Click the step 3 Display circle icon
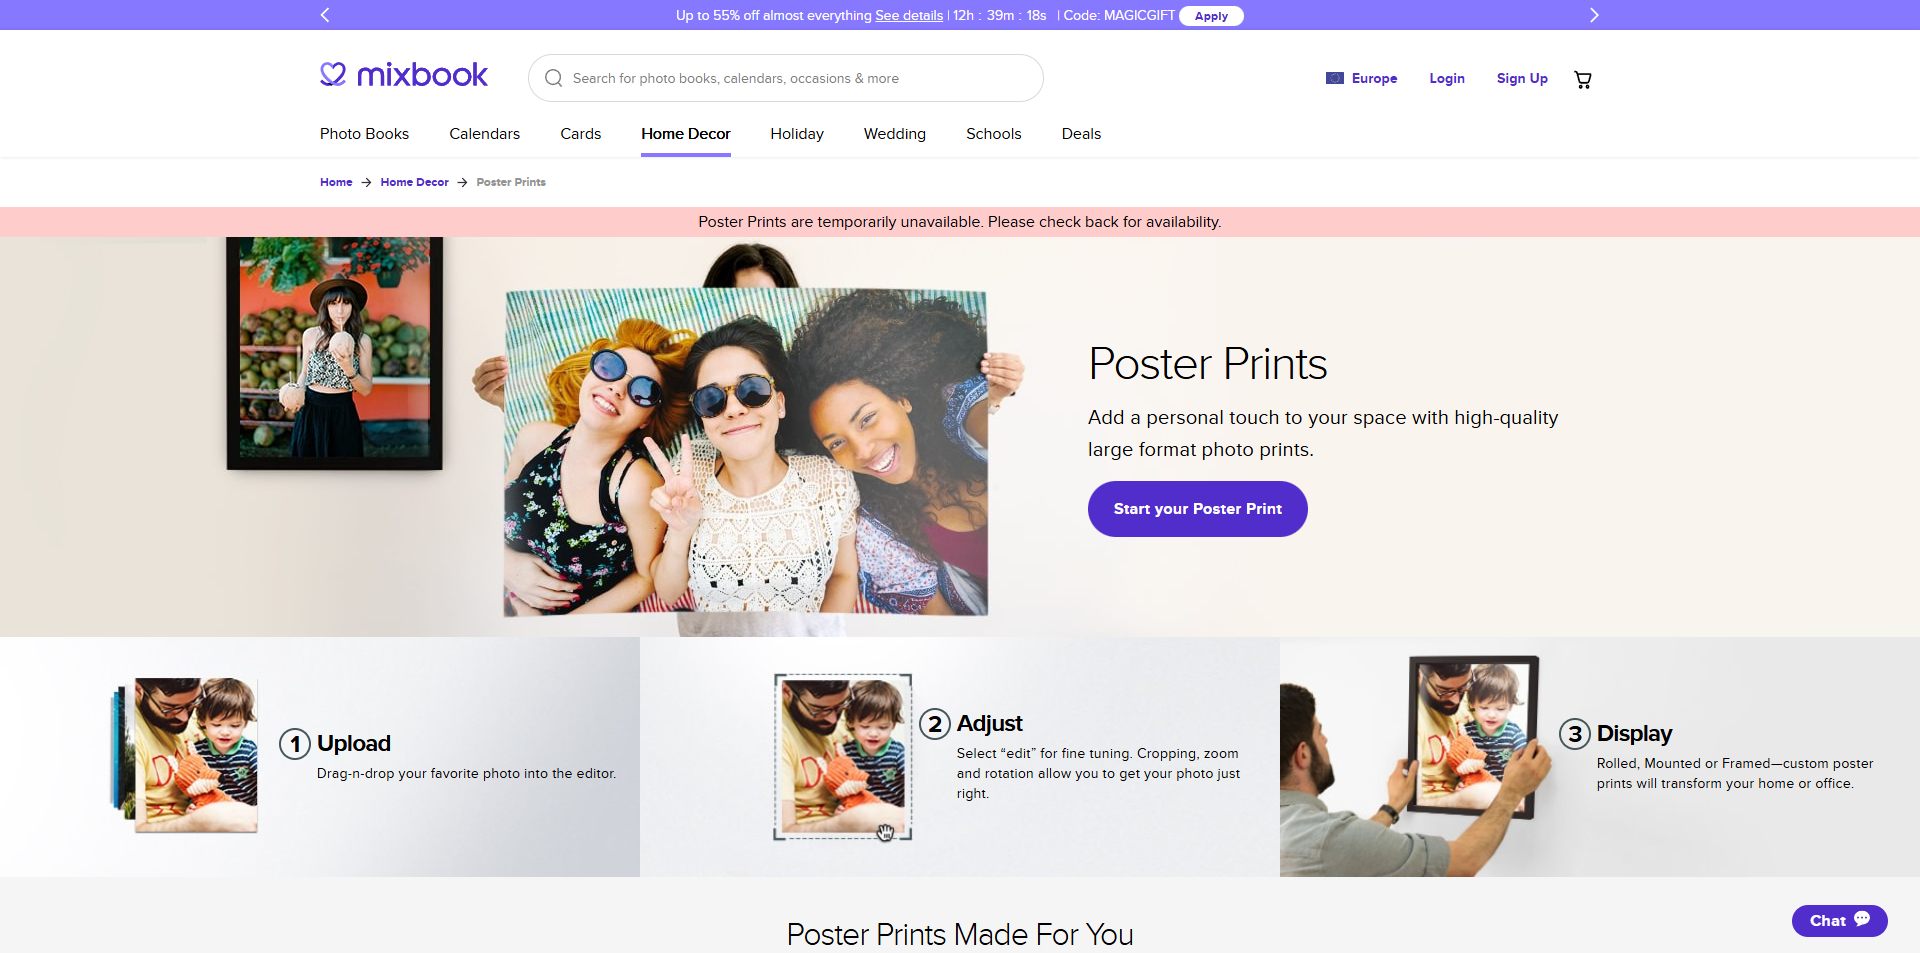Viewport: 1920px width, 953px height. click(x=1577, y=733)
